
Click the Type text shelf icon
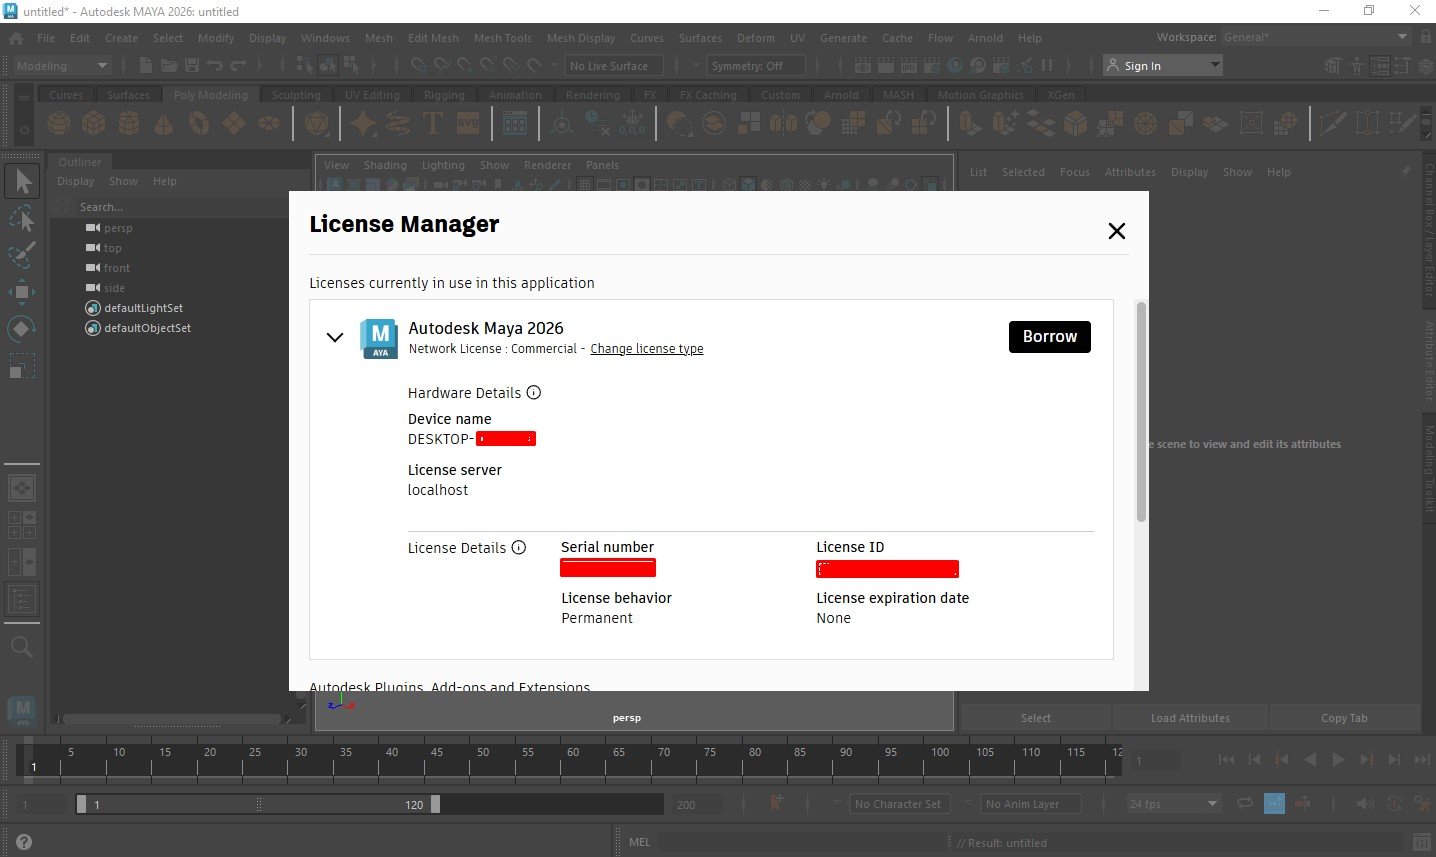click(433, 124)
